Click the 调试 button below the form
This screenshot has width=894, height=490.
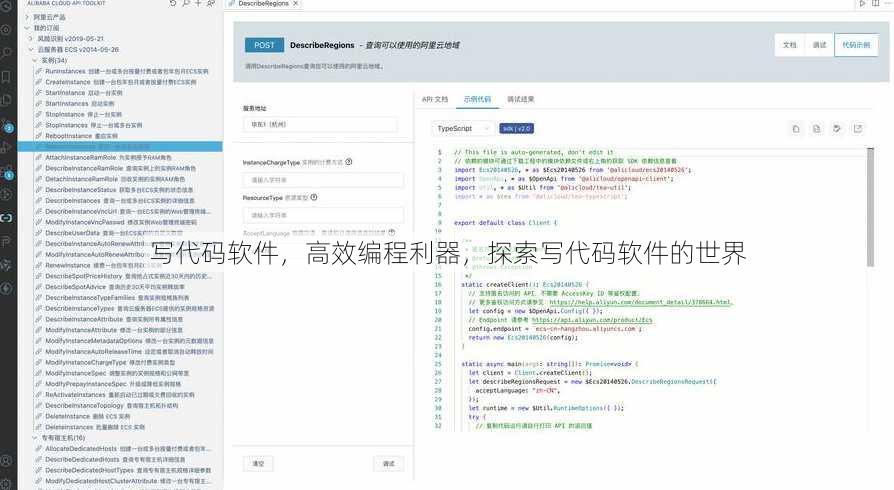tap(389, 464)
